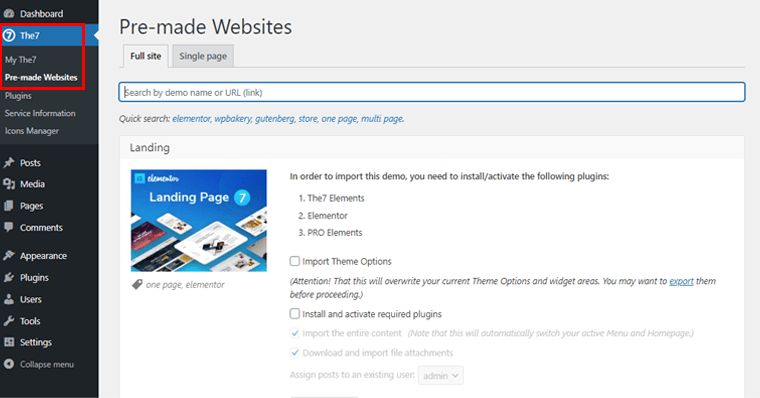Image resolution: width=760 pixels, height=398 pixels.
Task: Open the Dashboard menu item
Action: [x=42, y=14]
